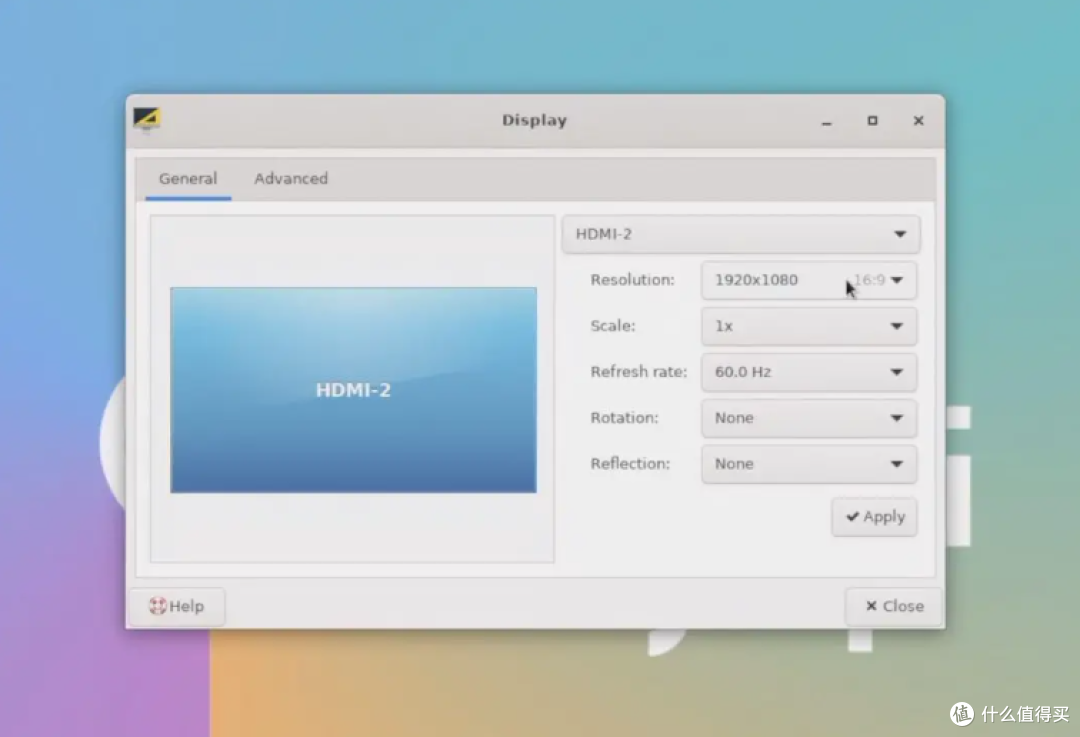
Task: Select the HDMI-2 monitor preview thumbnail
Action: coord(353,390)
